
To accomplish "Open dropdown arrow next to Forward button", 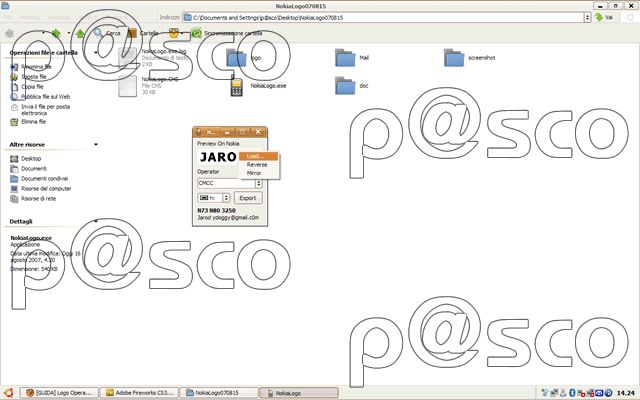I will tap(69, 33).
